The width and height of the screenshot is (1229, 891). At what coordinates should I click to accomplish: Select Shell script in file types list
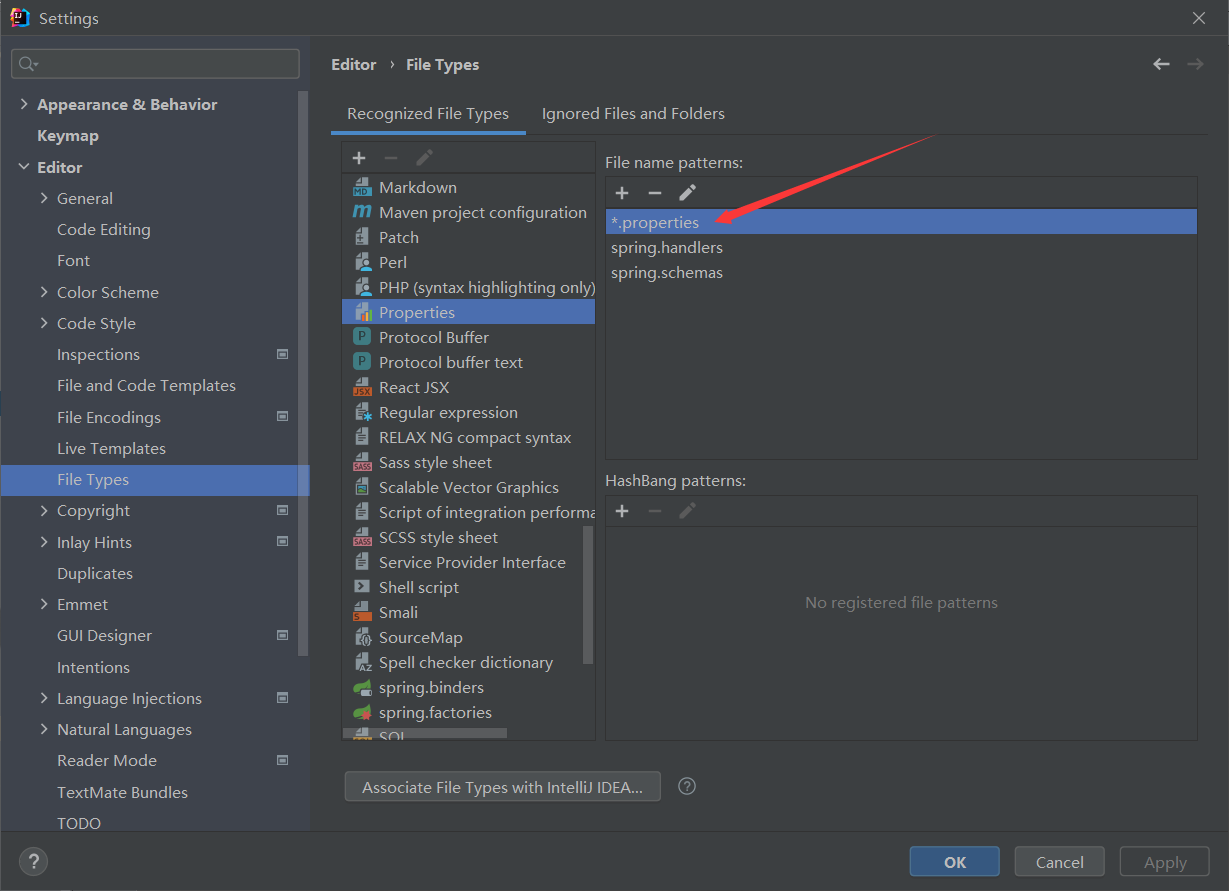tap(419, 587)
